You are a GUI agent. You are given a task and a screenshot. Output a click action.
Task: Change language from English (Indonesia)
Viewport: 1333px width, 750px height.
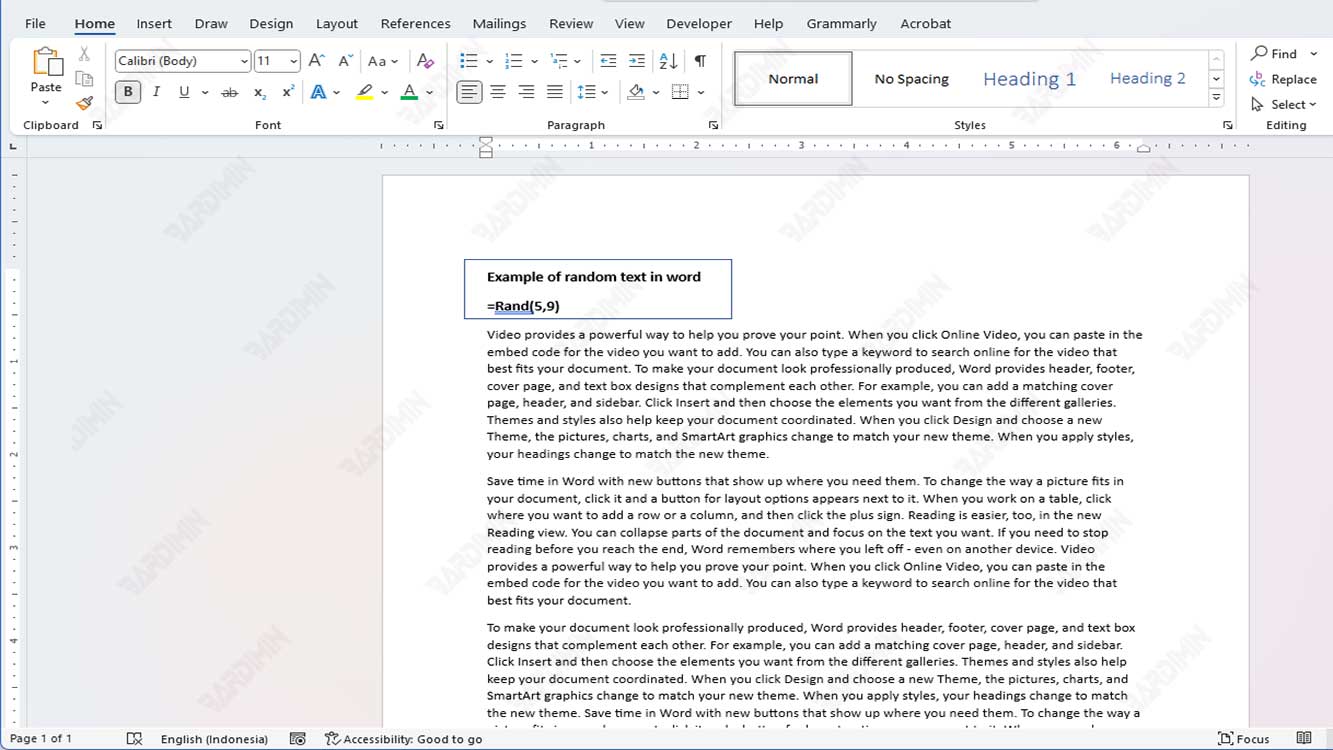[214, 739]
